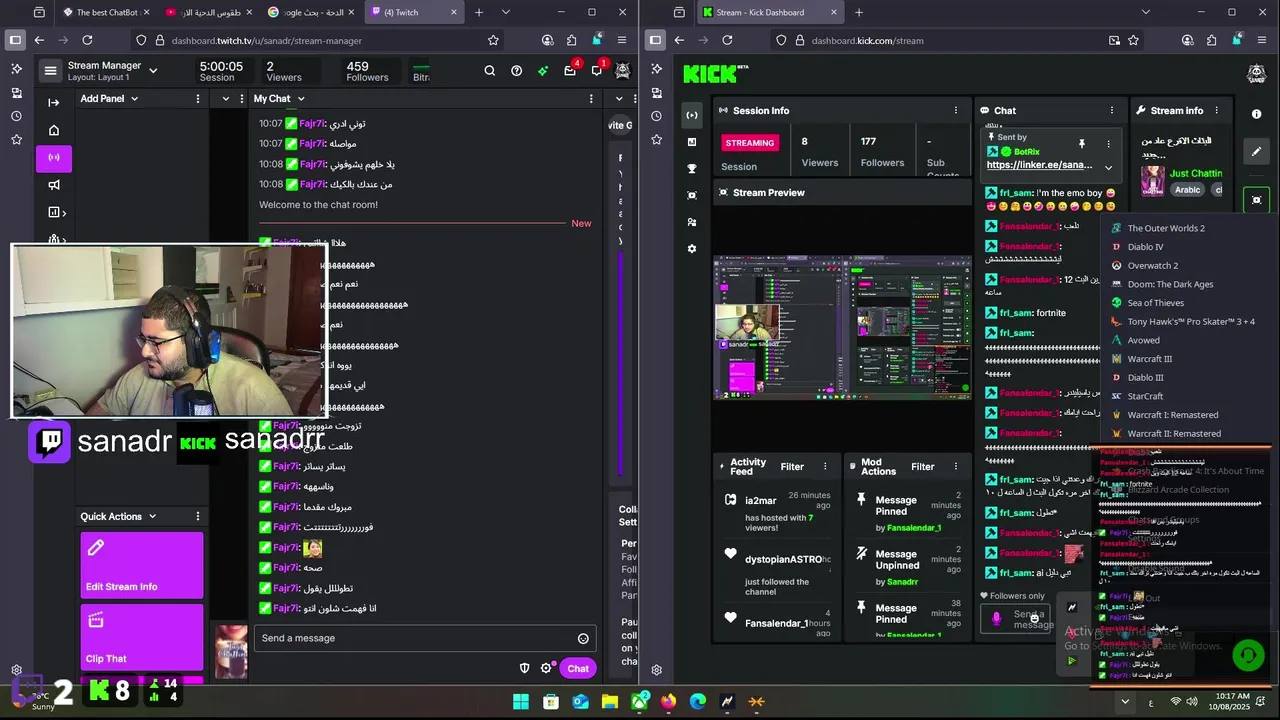The width and height of the screenshot is (1280, 720).
Task: Expand the Stream Manager layout dropdown
Action: pyautogui.click(x=153, y=71)
